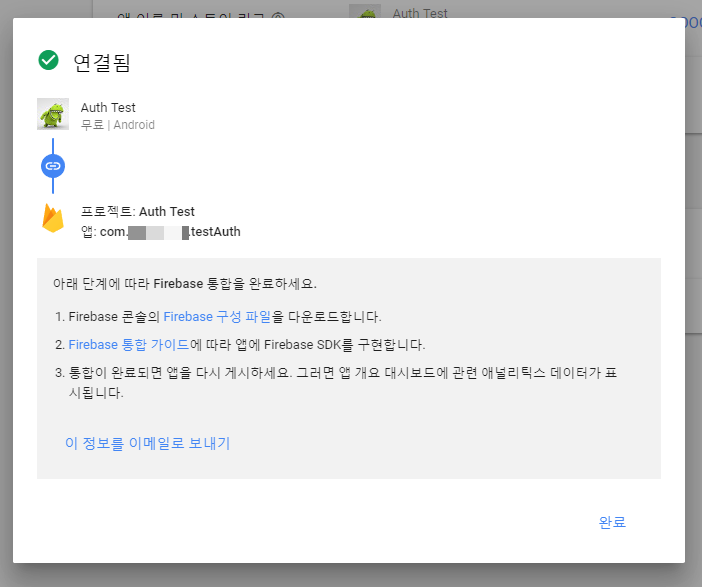Click Auth Test title in background page
The width and height of the screenshot is (702, 587).
click(420, 13)
